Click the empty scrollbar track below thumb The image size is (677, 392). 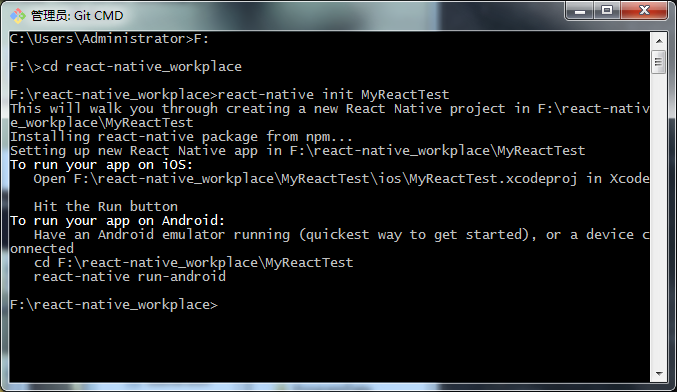(659, 220)
